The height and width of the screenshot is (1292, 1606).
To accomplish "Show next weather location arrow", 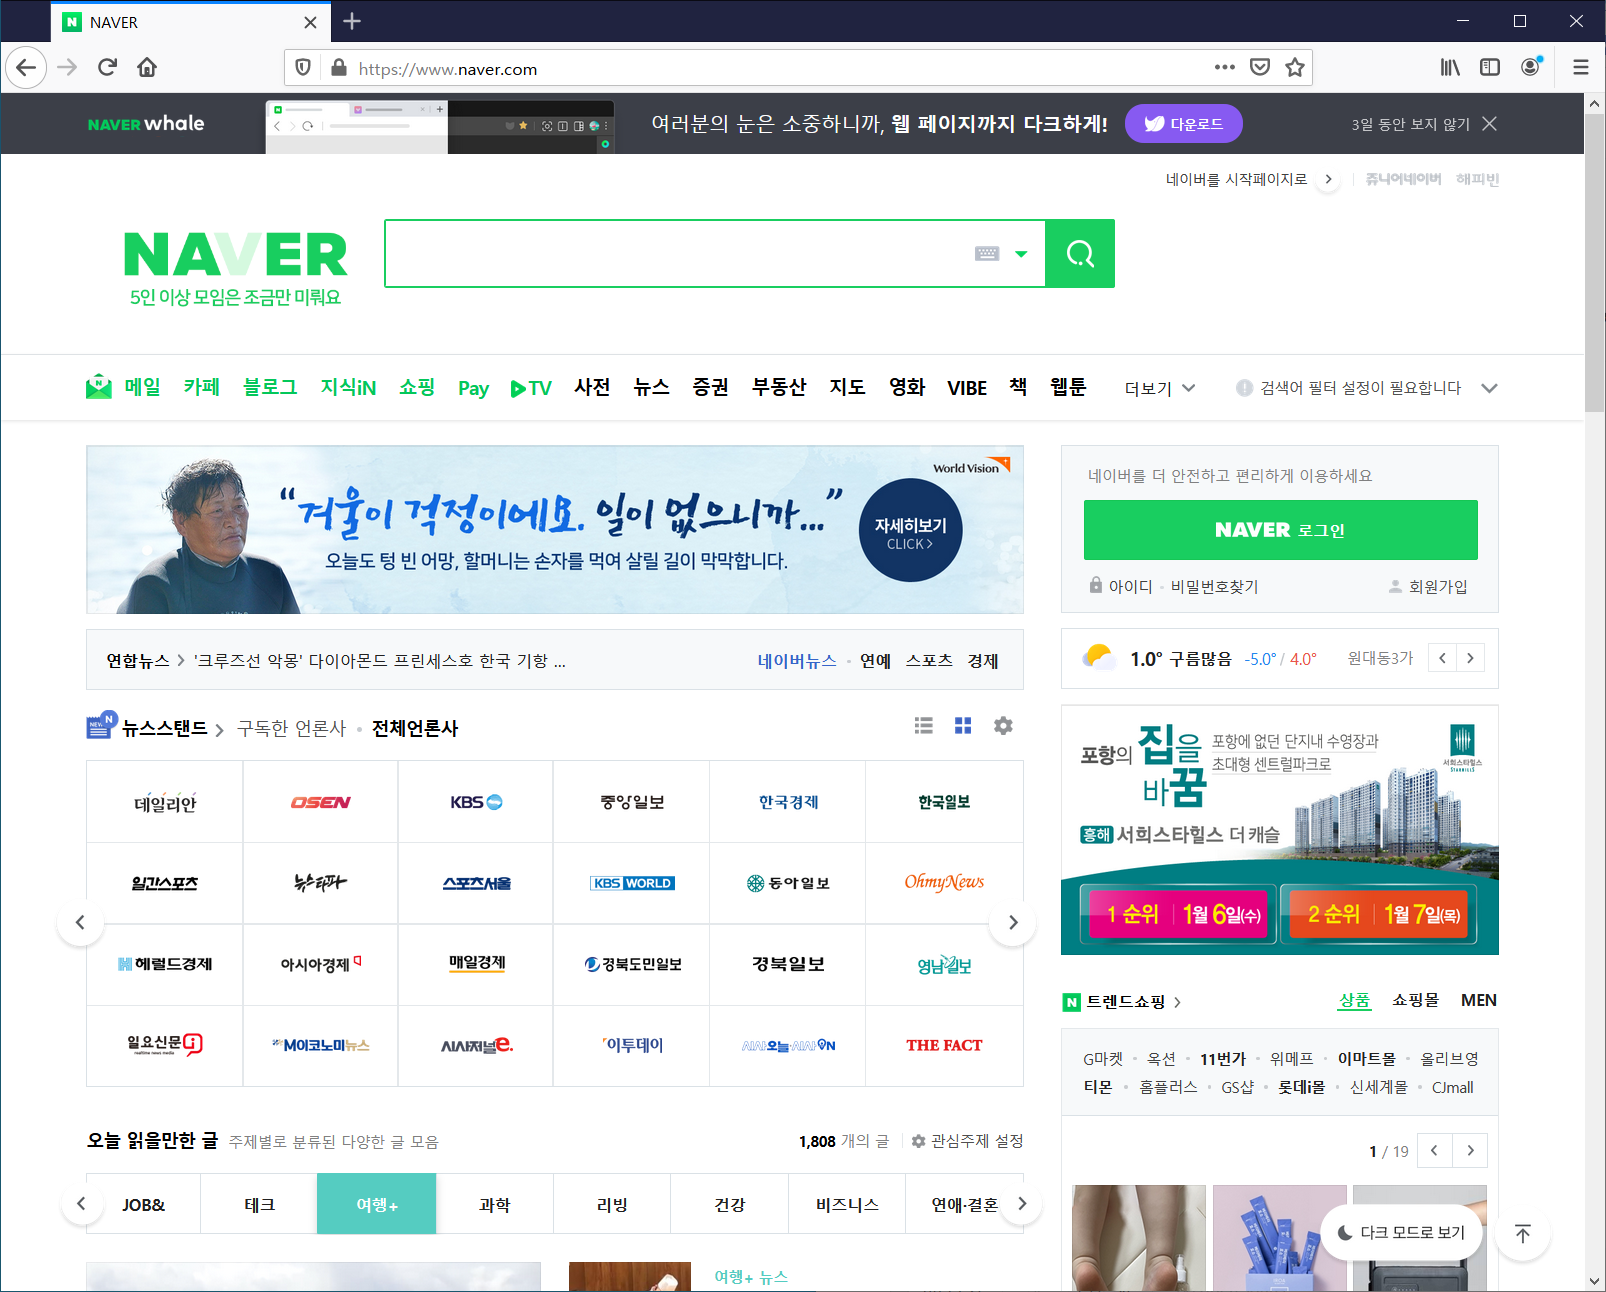I will pos(1470,658).
